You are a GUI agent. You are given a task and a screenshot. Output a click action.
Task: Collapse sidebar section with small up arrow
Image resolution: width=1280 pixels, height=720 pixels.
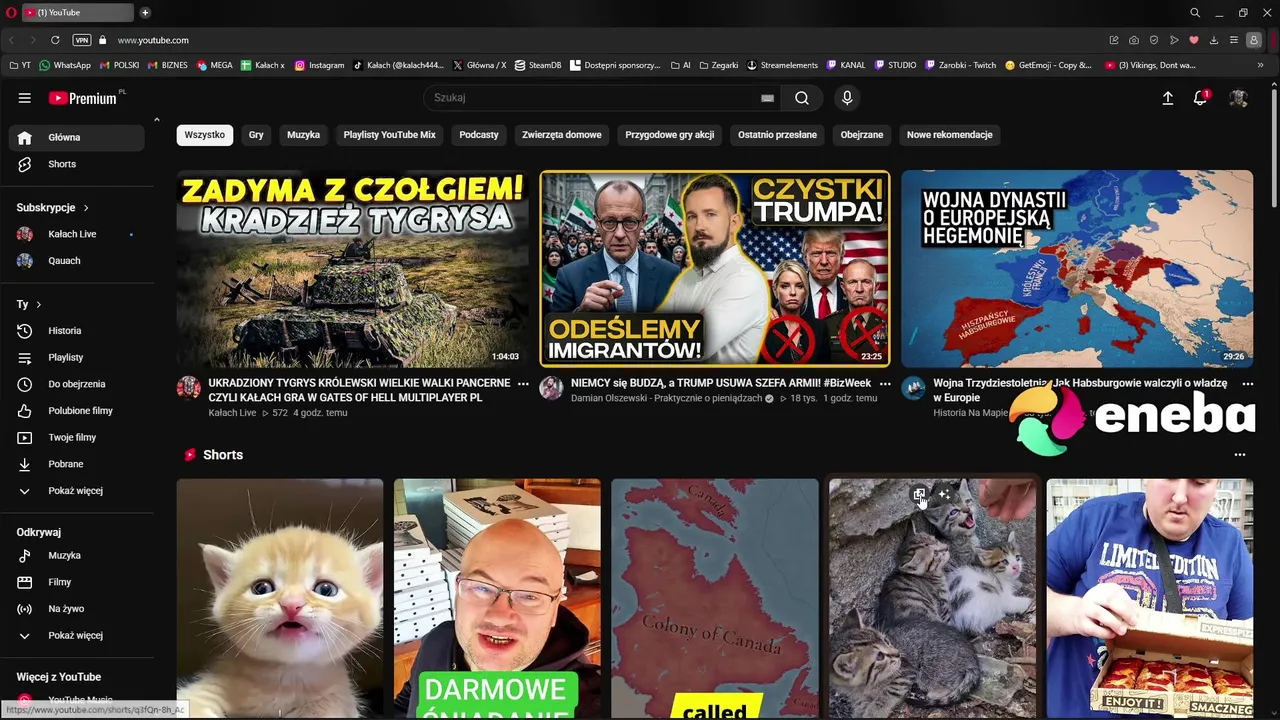(156, 120)
